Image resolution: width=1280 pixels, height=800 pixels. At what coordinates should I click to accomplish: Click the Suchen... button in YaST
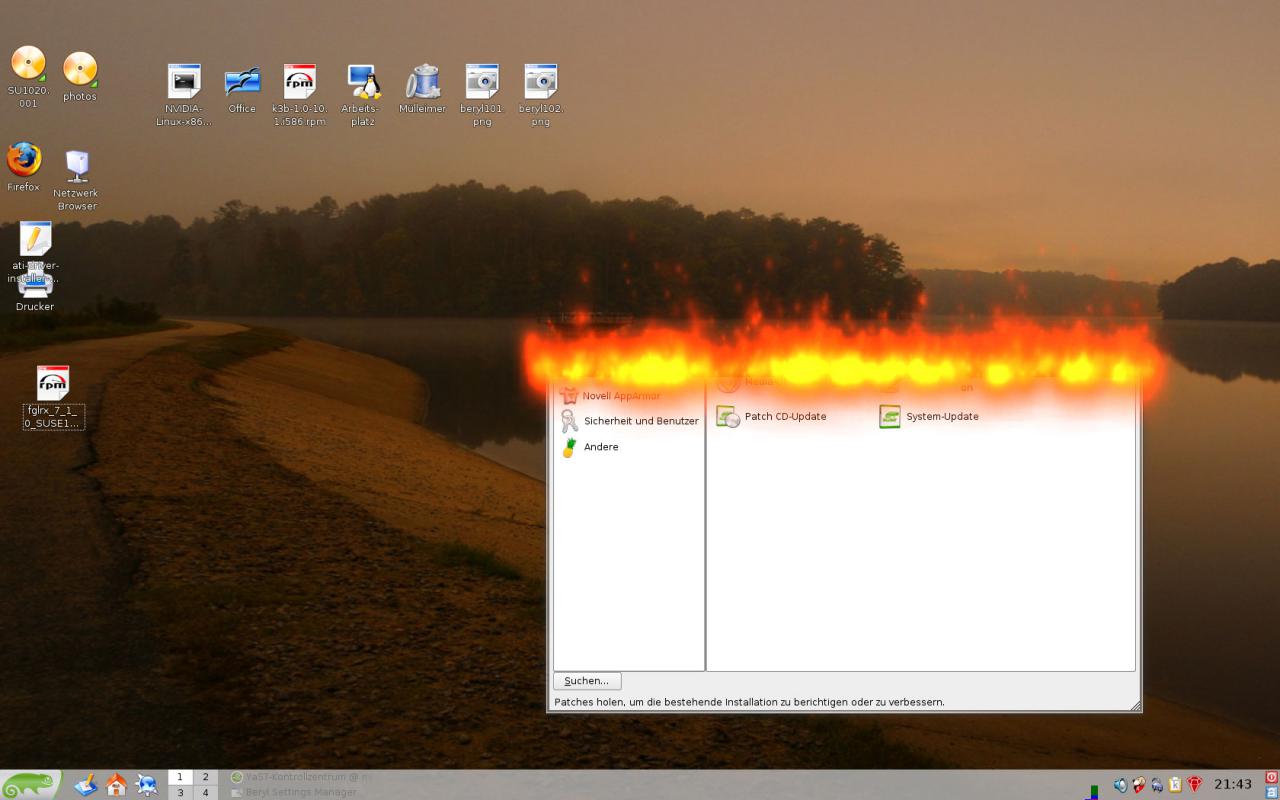coord(587,681)
